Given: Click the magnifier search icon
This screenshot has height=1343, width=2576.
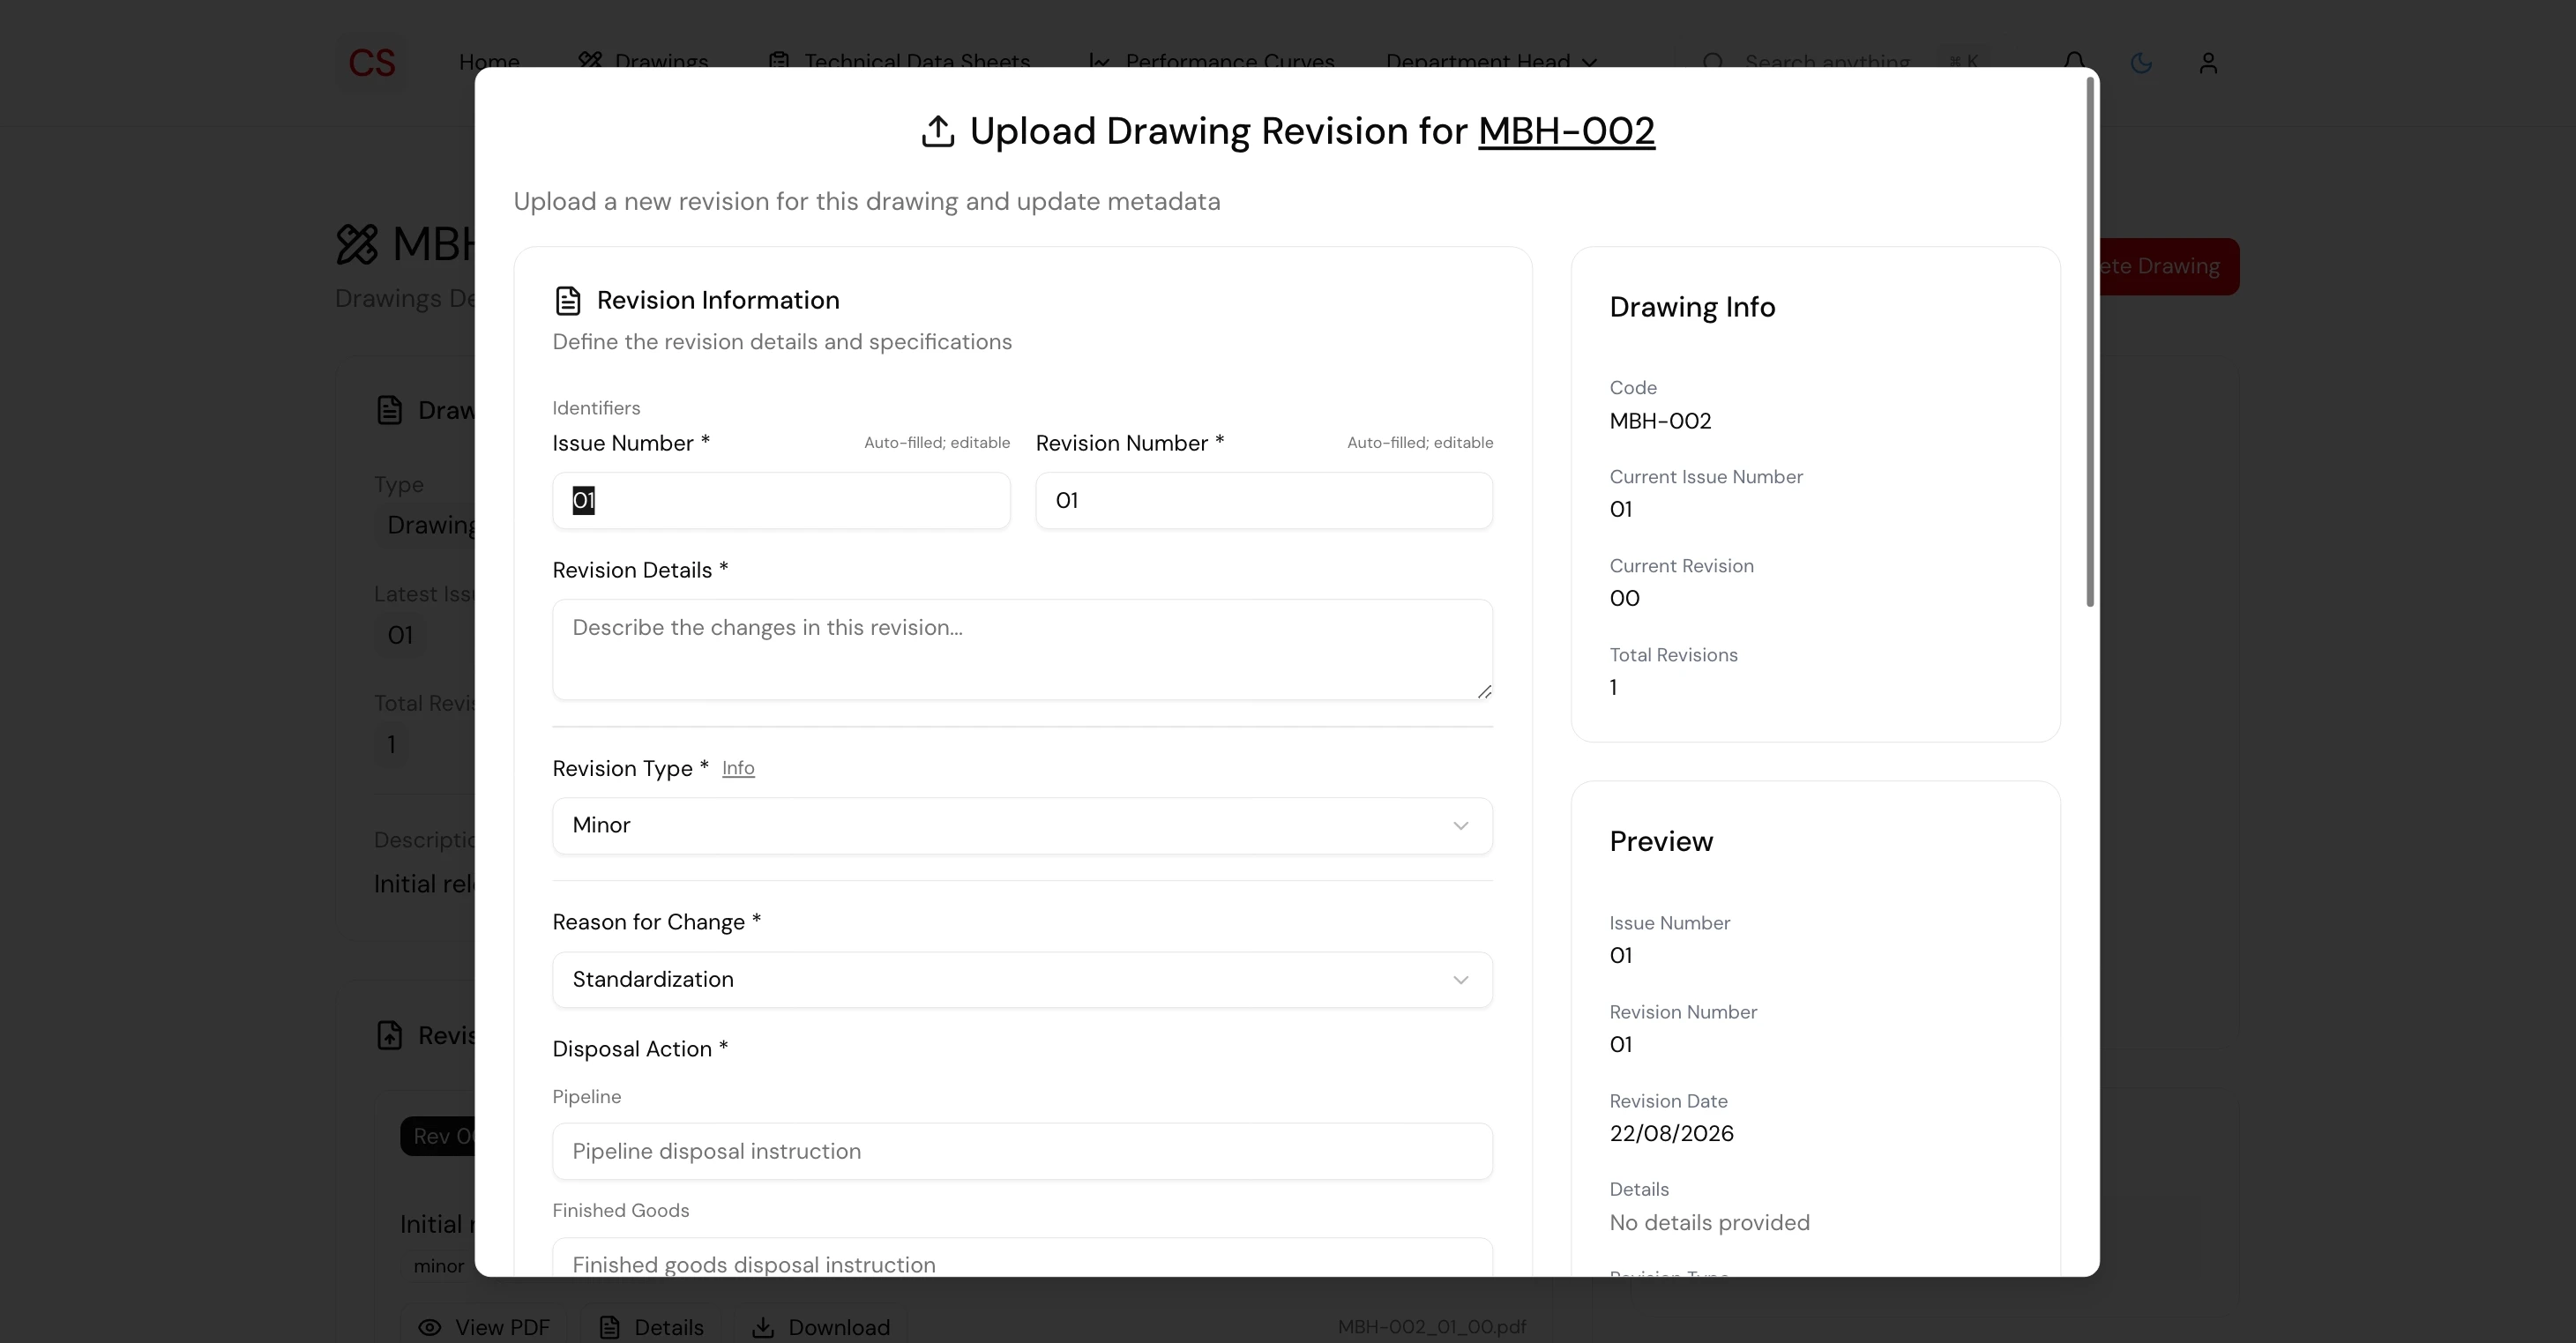Looking at the screenshot, I should tap(1713, 61).
